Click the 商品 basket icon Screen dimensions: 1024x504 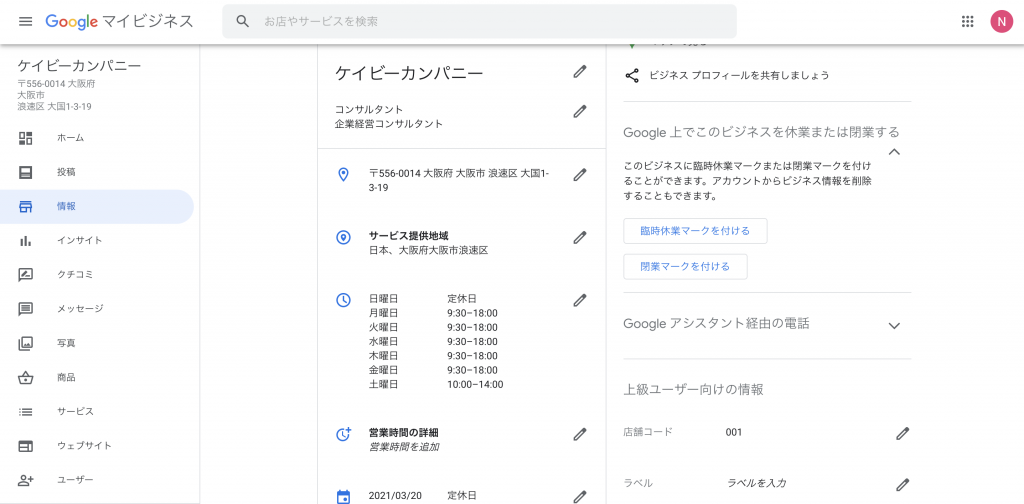click(25, 377)
